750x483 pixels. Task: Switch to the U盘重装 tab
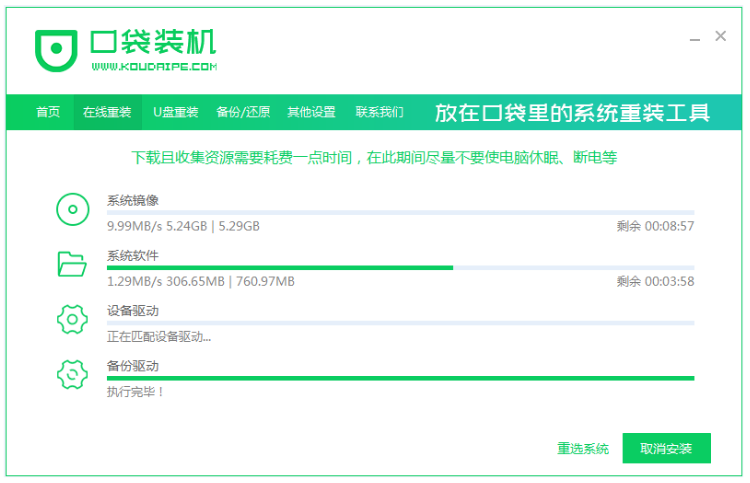click(175, 112)
